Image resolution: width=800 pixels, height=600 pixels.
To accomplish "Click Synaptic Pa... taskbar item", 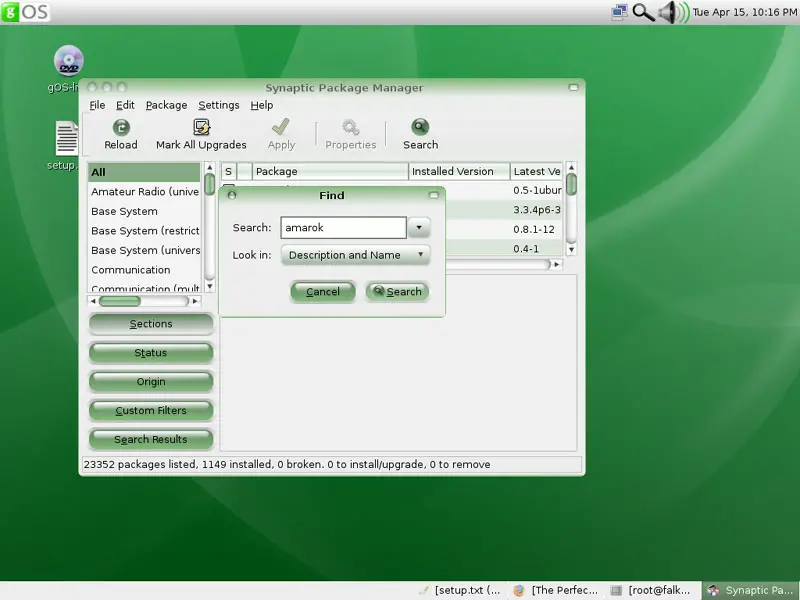I will click(750, 590).
